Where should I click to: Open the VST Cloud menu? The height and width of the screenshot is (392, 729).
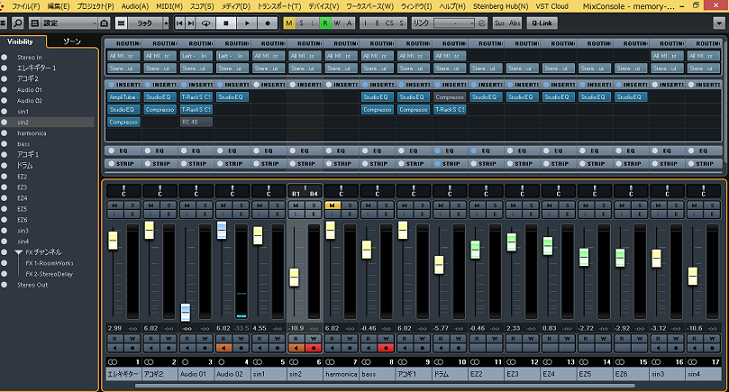(552, 6)
